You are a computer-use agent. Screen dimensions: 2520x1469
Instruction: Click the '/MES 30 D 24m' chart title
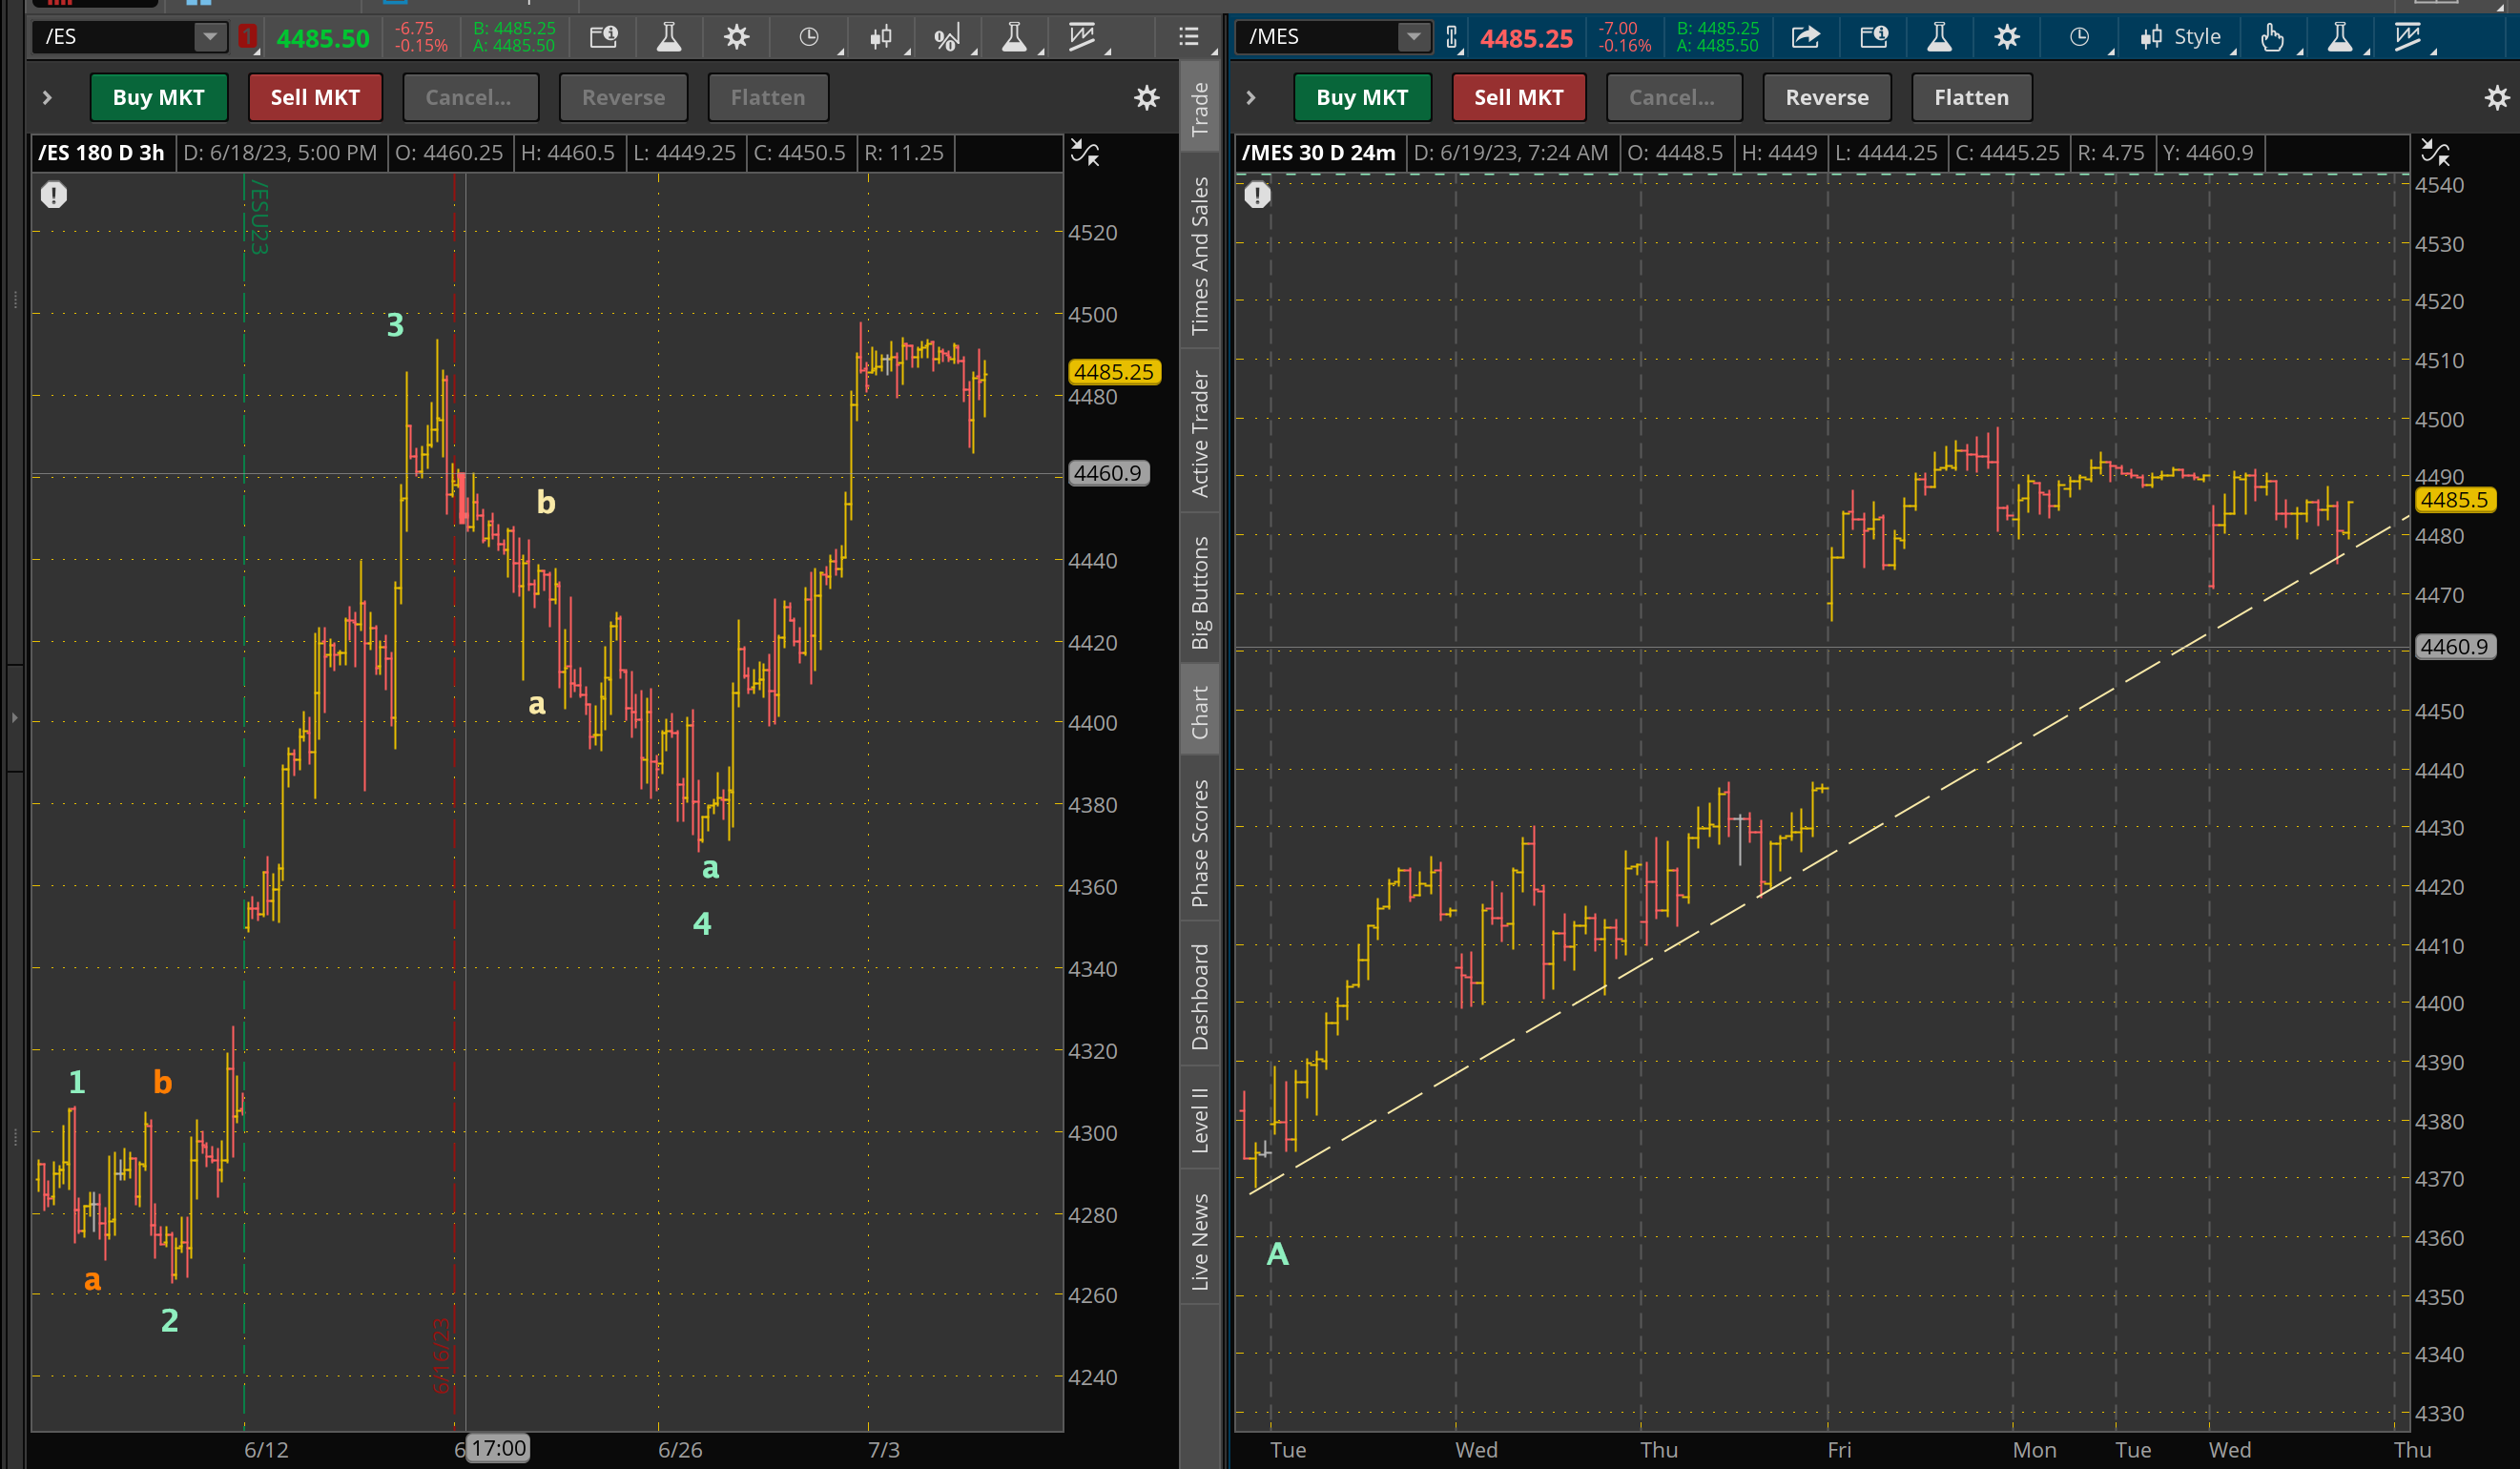coord(1319,153)
